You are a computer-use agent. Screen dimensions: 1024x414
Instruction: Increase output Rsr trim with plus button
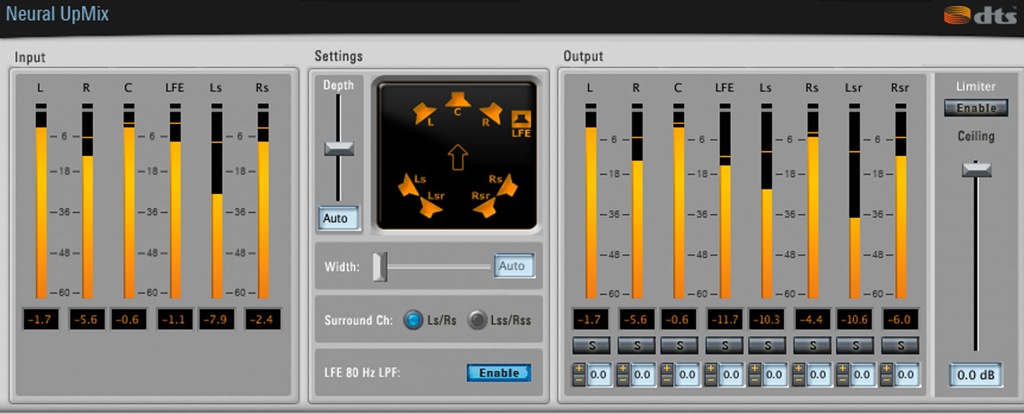(887, 369)
